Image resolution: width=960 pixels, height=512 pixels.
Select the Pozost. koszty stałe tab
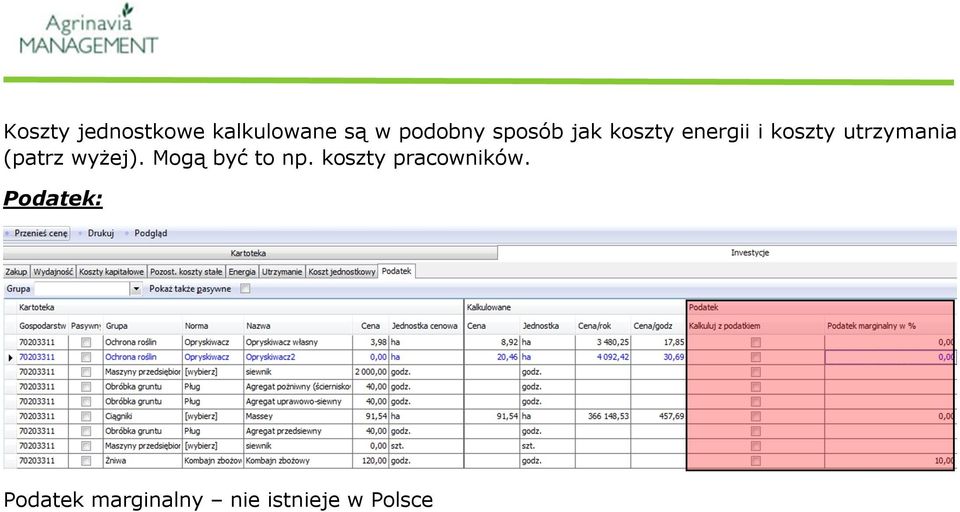coord(186,272)
